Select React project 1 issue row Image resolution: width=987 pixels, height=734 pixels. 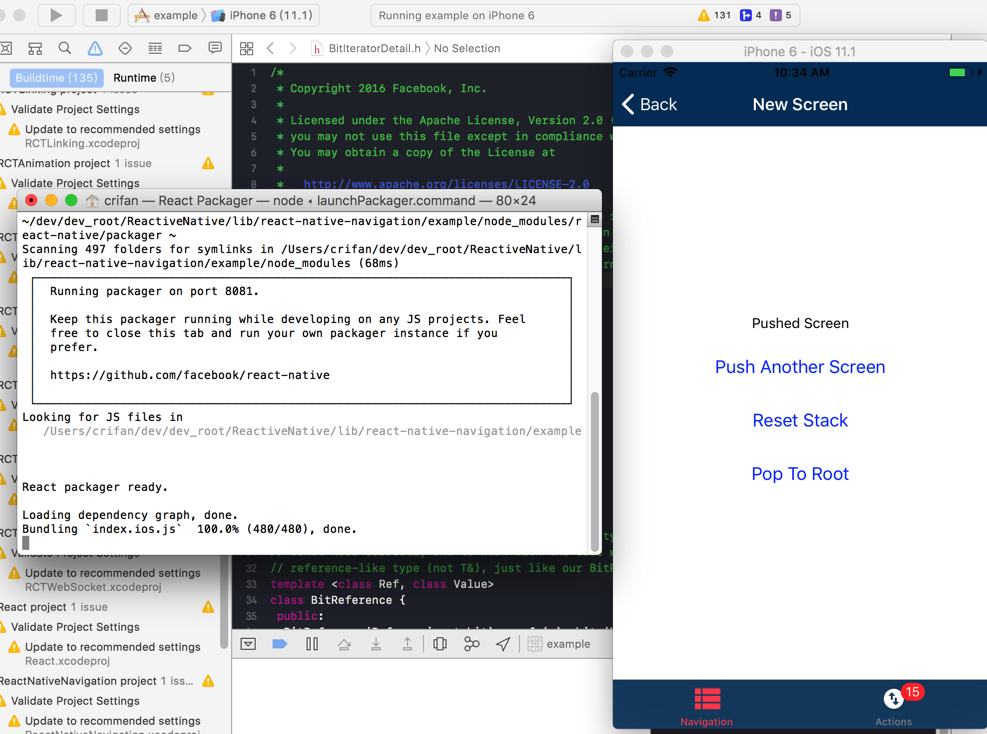point(107,607)
